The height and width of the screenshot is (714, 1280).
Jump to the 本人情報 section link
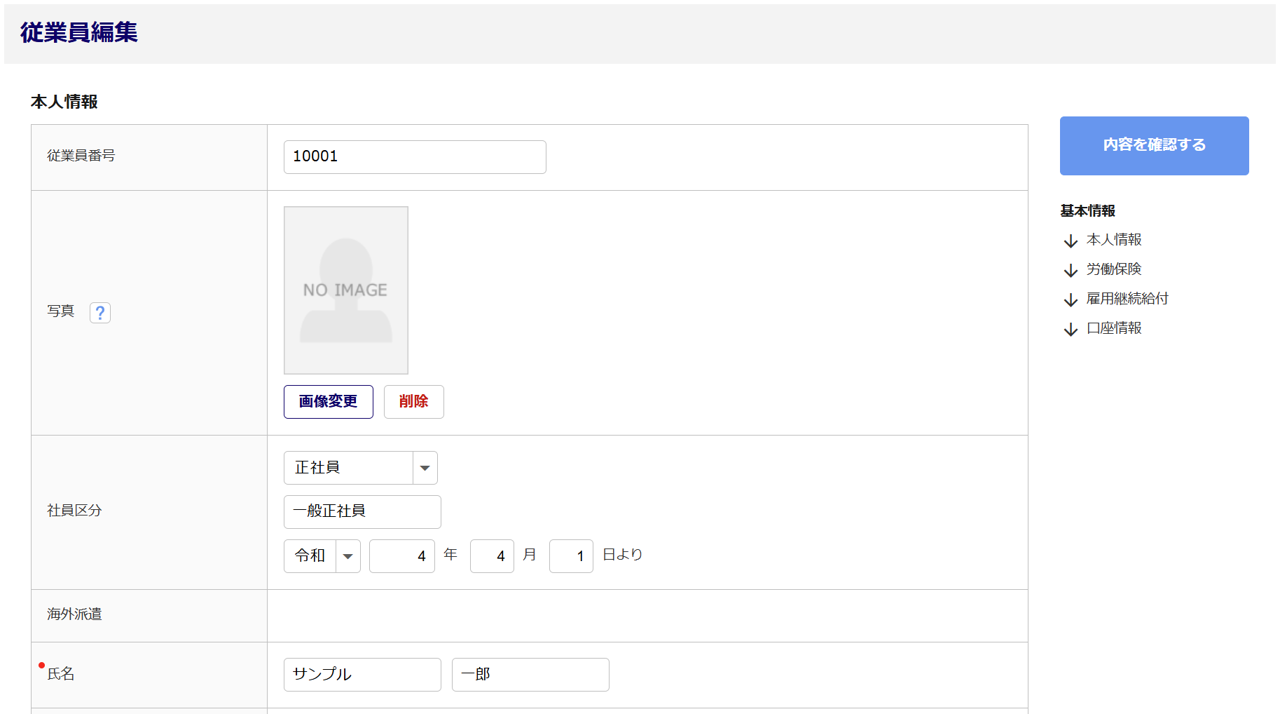(x=1114, y=240)
